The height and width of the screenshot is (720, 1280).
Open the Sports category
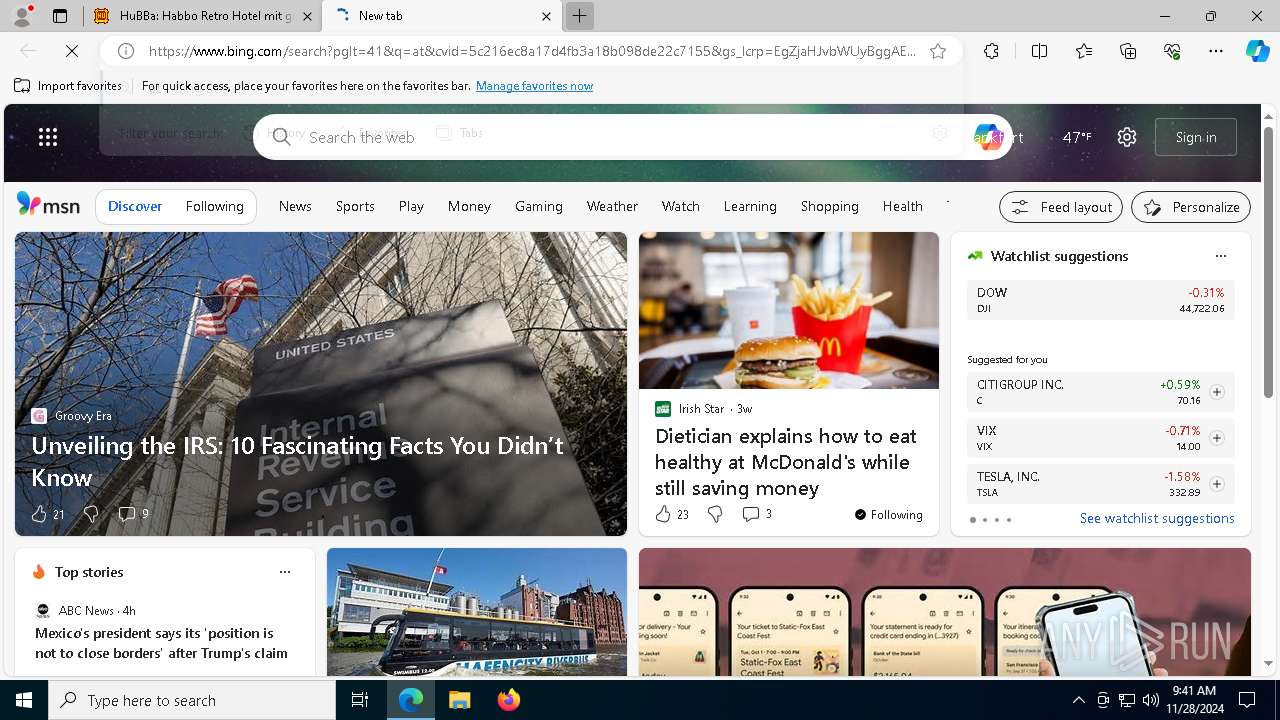(x=355, y=206)
